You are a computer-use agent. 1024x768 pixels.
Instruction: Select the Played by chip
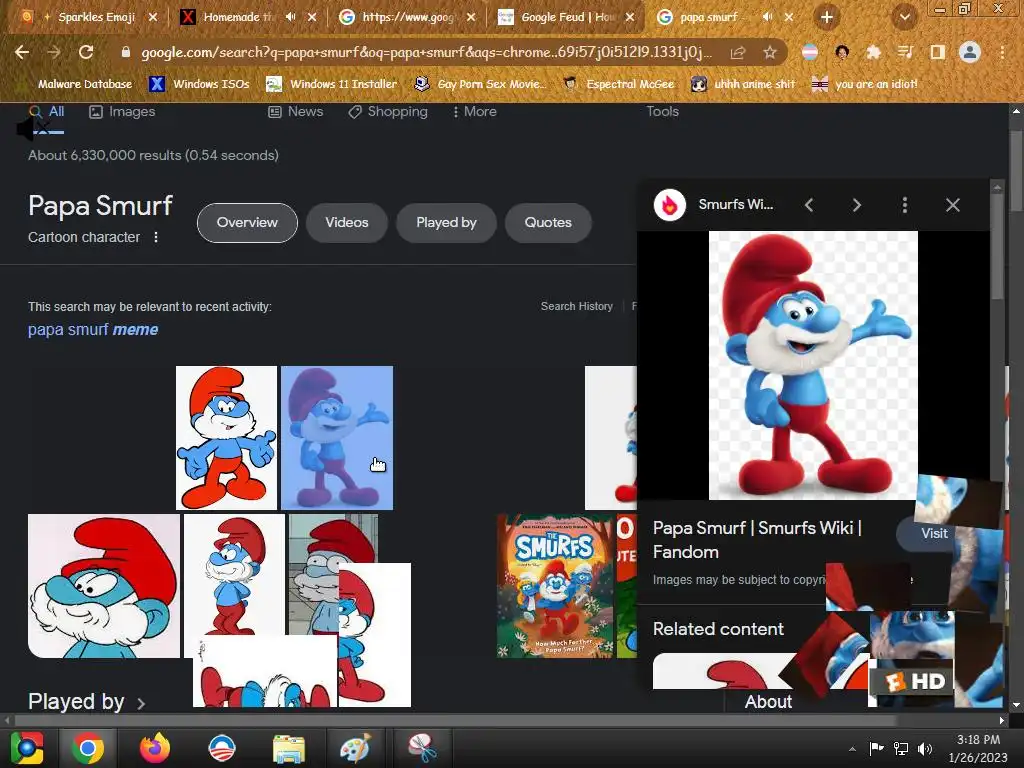(447, 223)
